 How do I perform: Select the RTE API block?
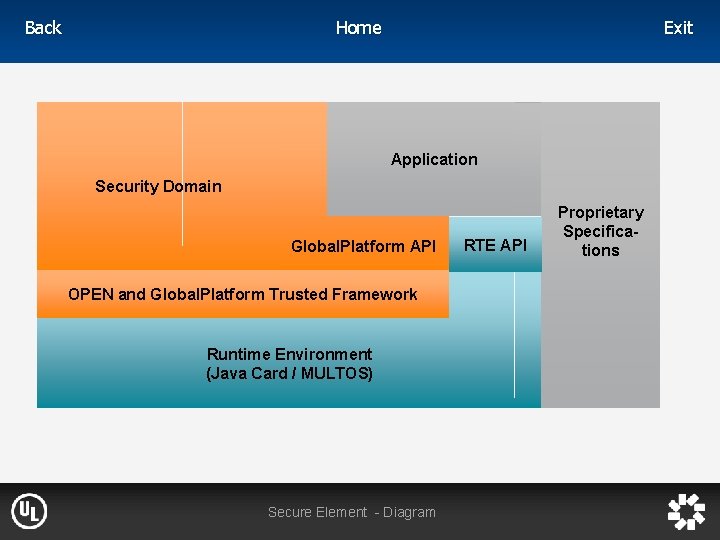[495, 244]
